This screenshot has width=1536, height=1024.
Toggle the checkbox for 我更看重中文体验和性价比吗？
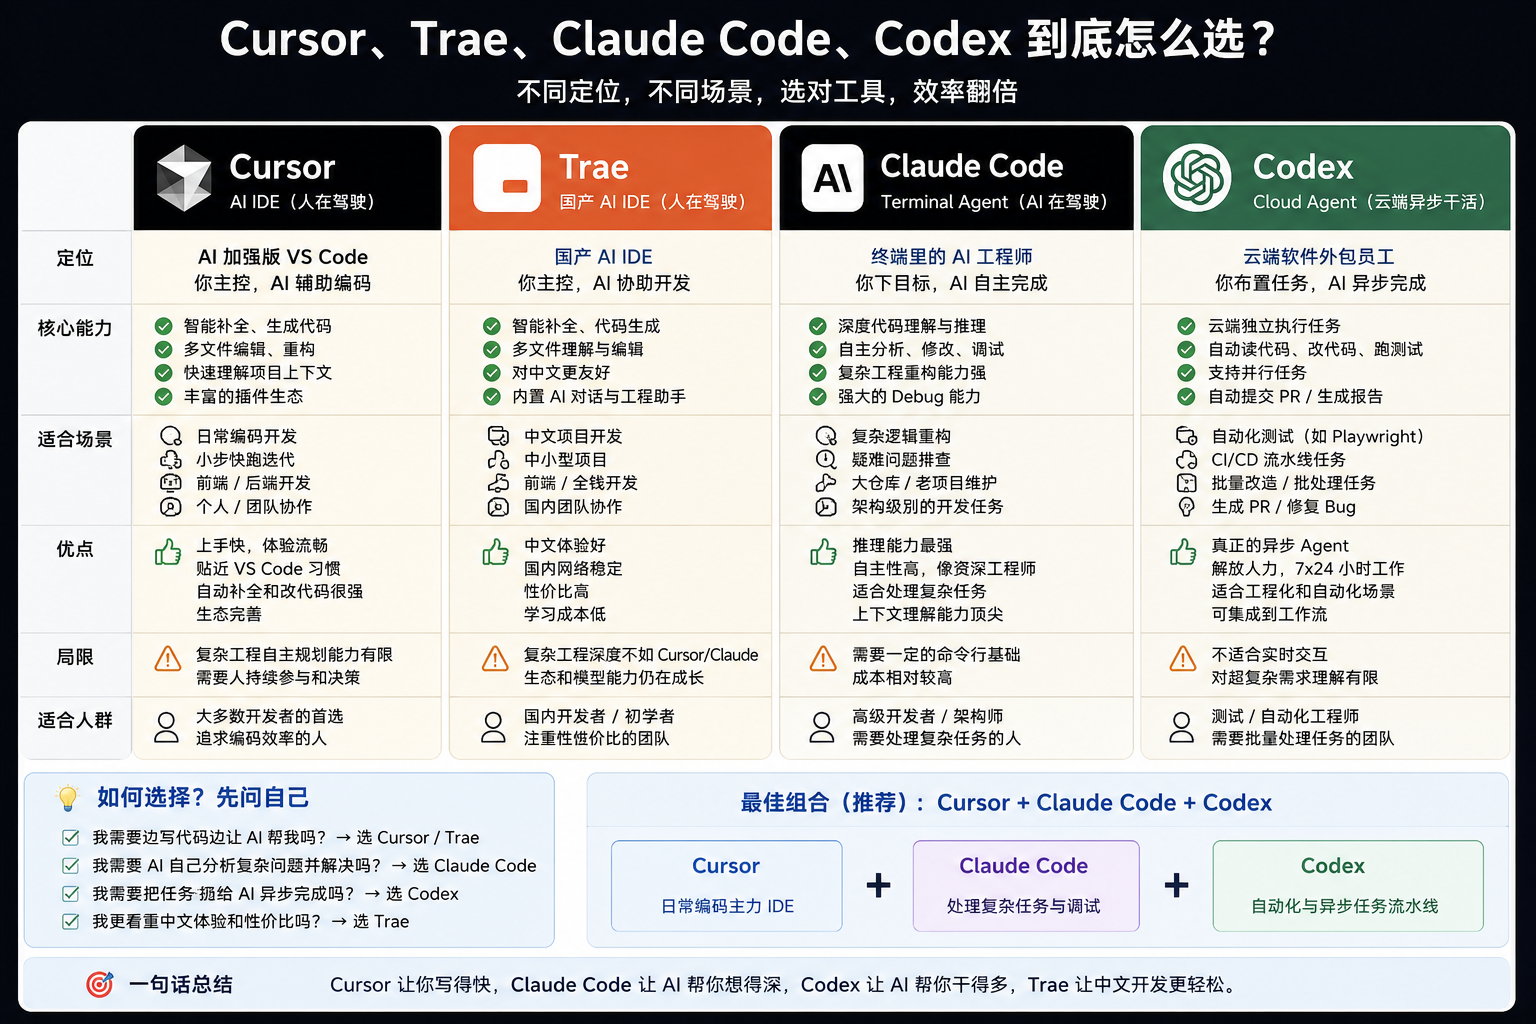coord(71,922)
